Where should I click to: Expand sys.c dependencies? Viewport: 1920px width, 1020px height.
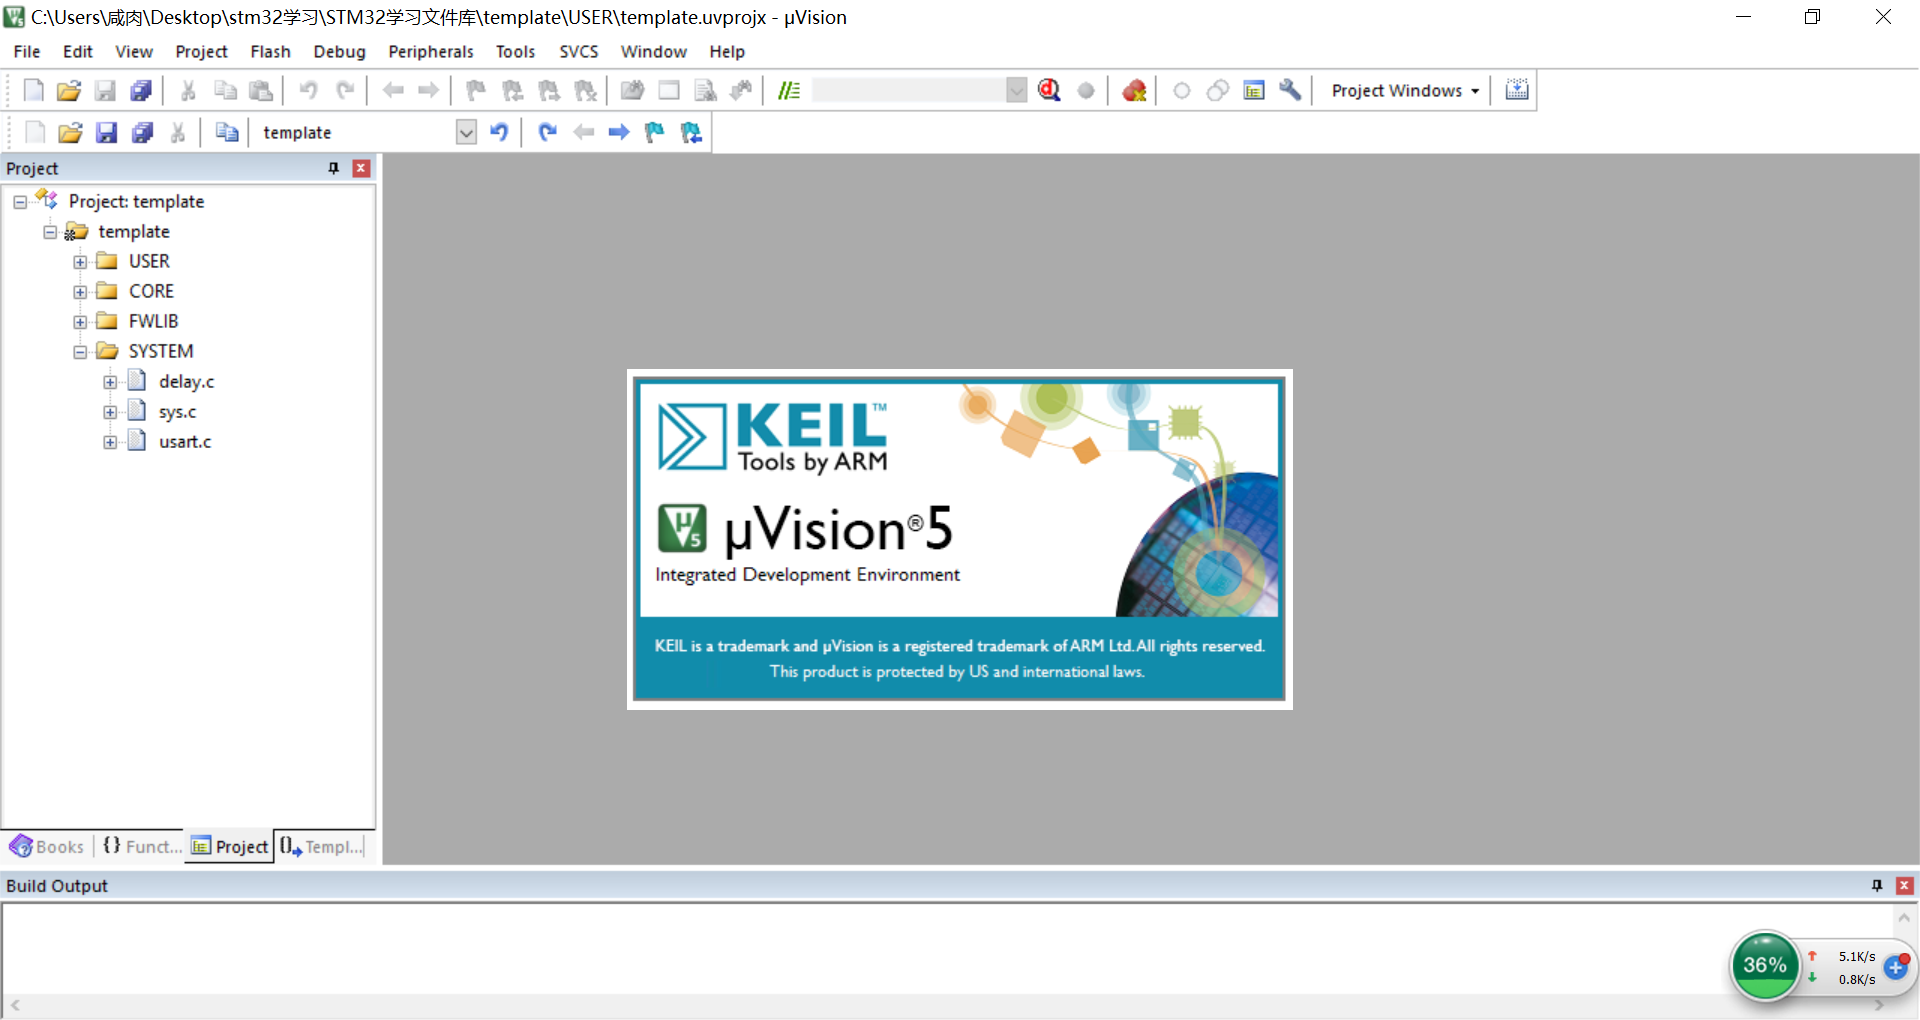pyautogui.click(x=110, y=412)
